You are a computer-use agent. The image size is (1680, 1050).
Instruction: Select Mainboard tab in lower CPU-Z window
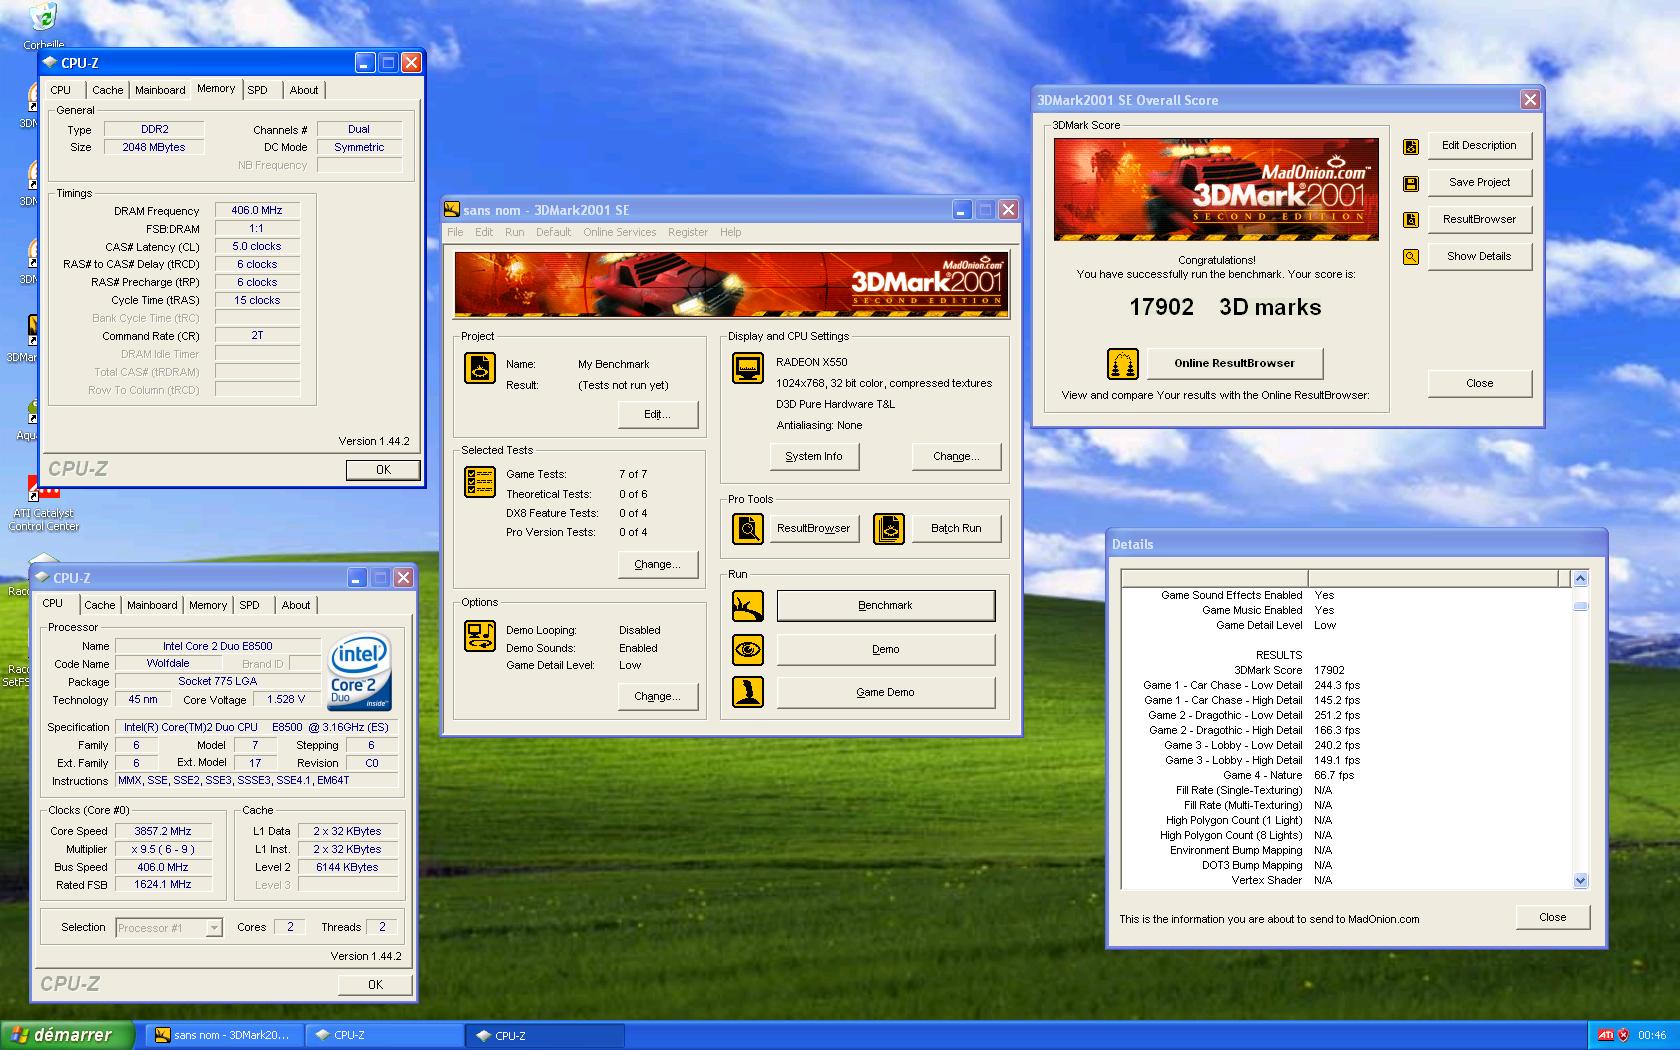(x=152, y=605)
